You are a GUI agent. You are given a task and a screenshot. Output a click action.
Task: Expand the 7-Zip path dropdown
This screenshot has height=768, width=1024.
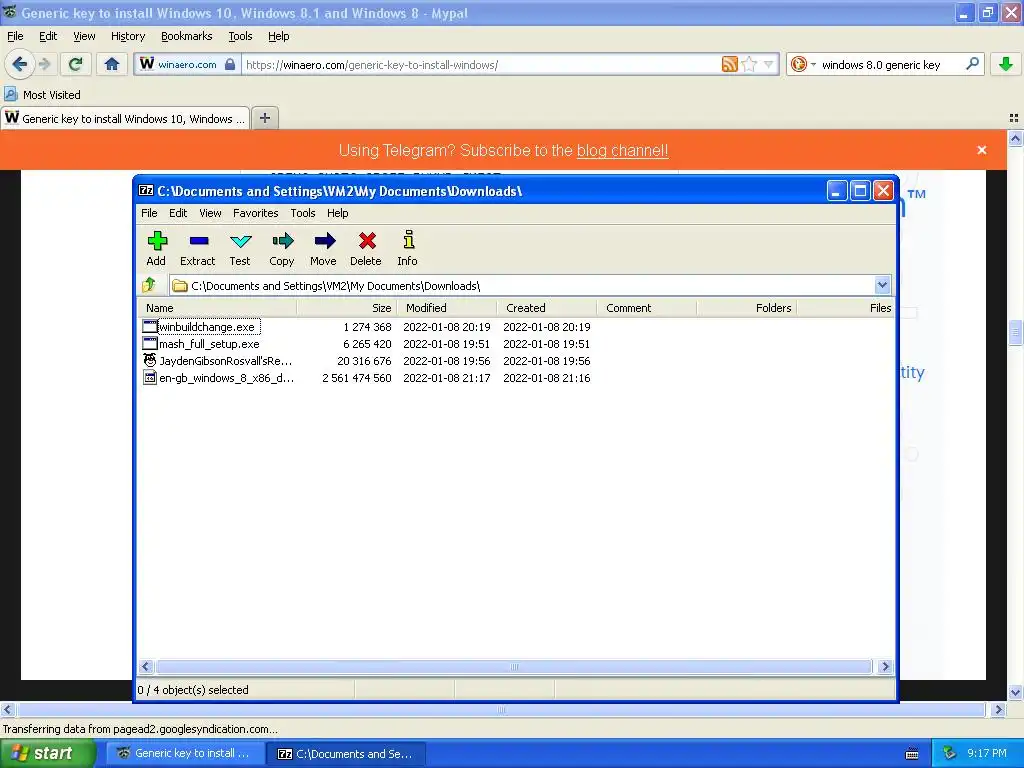pyautogui.click(x=882, y=285)
